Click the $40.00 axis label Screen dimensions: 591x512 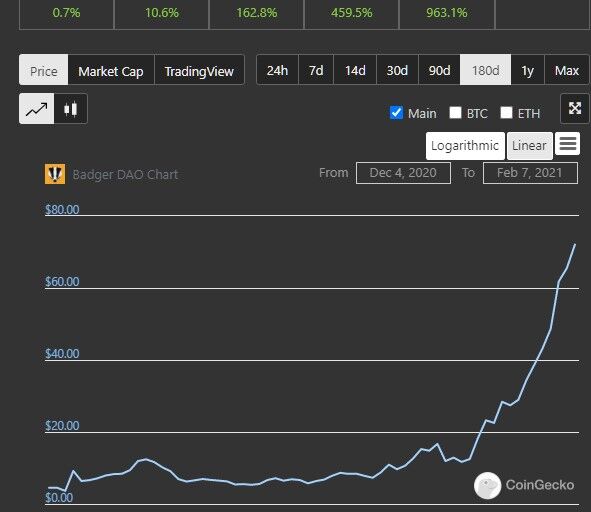[x=62, y=354]
